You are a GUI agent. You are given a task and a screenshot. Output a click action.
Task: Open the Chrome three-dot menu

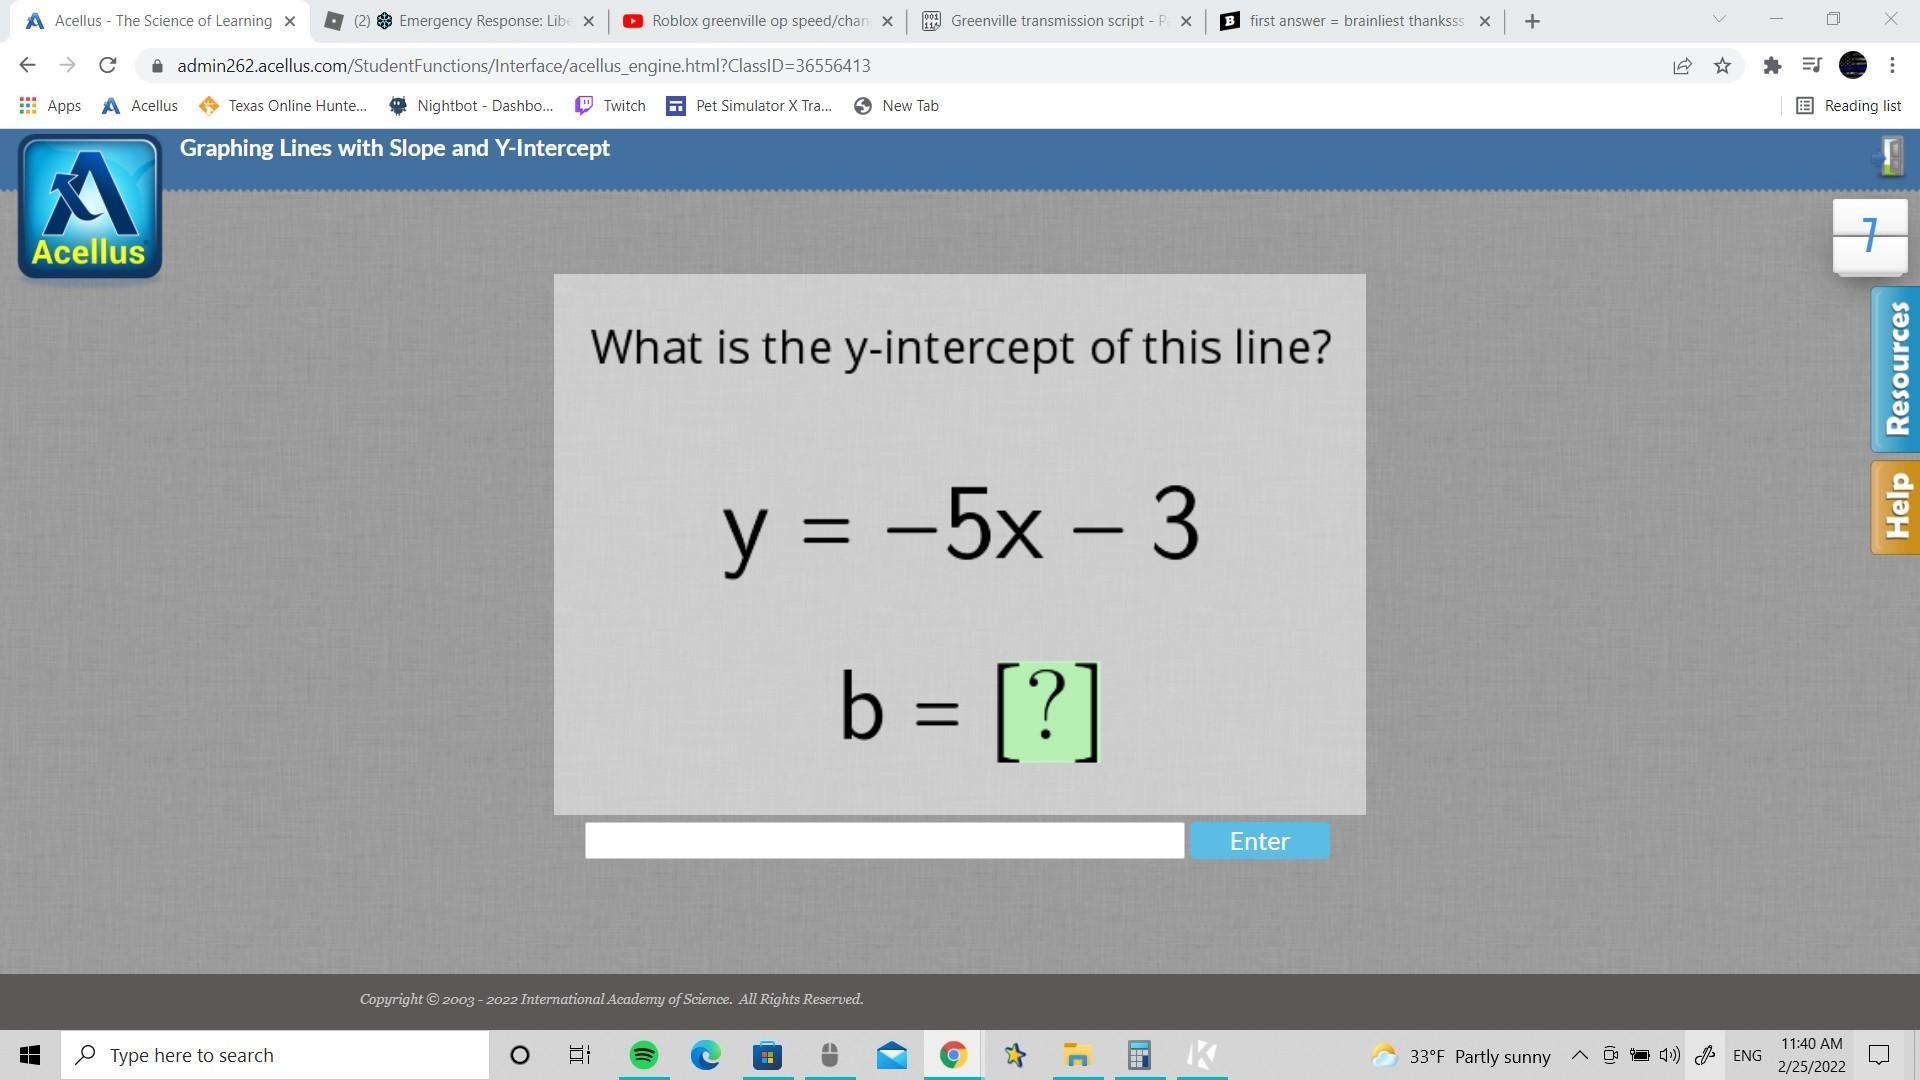tap(1892, 66)
